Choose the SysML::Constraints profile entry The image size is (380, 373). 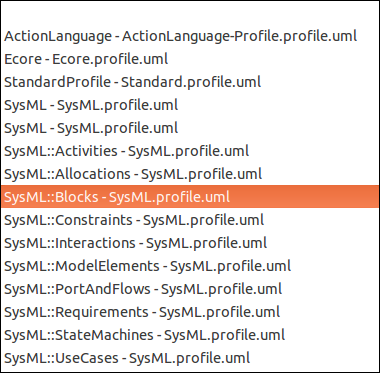click(x=190, y=220)
